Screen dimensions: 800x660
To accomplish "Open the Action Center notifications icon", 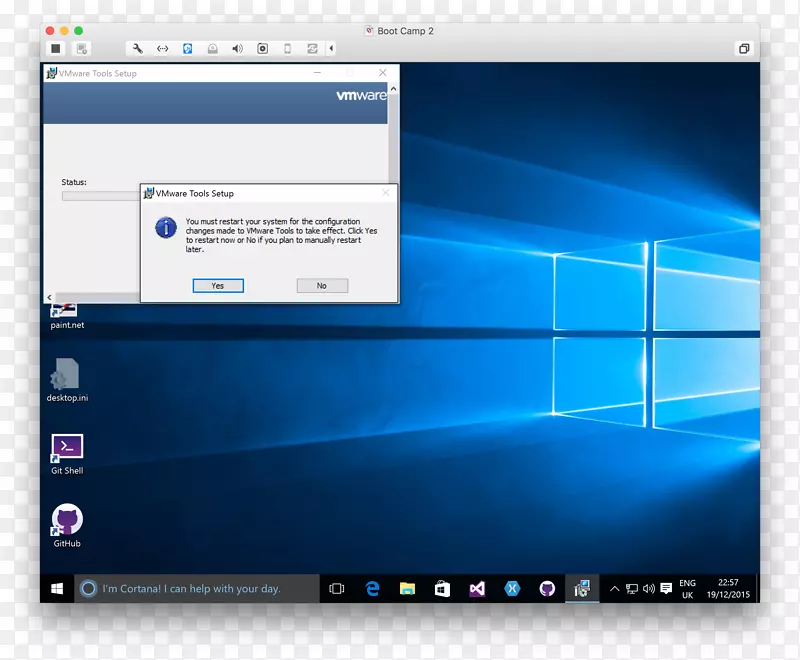I will pyautogui.click(x=665, y=588).
